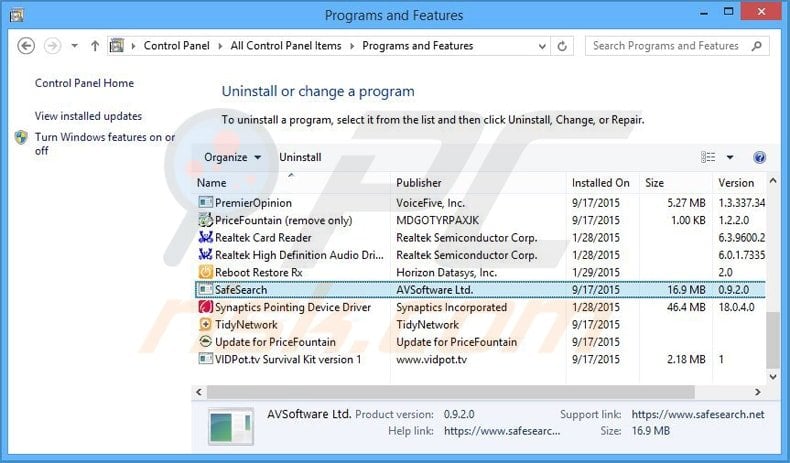
Task: Click the 46.4 MB size cell
Action: tap(686, 307)
